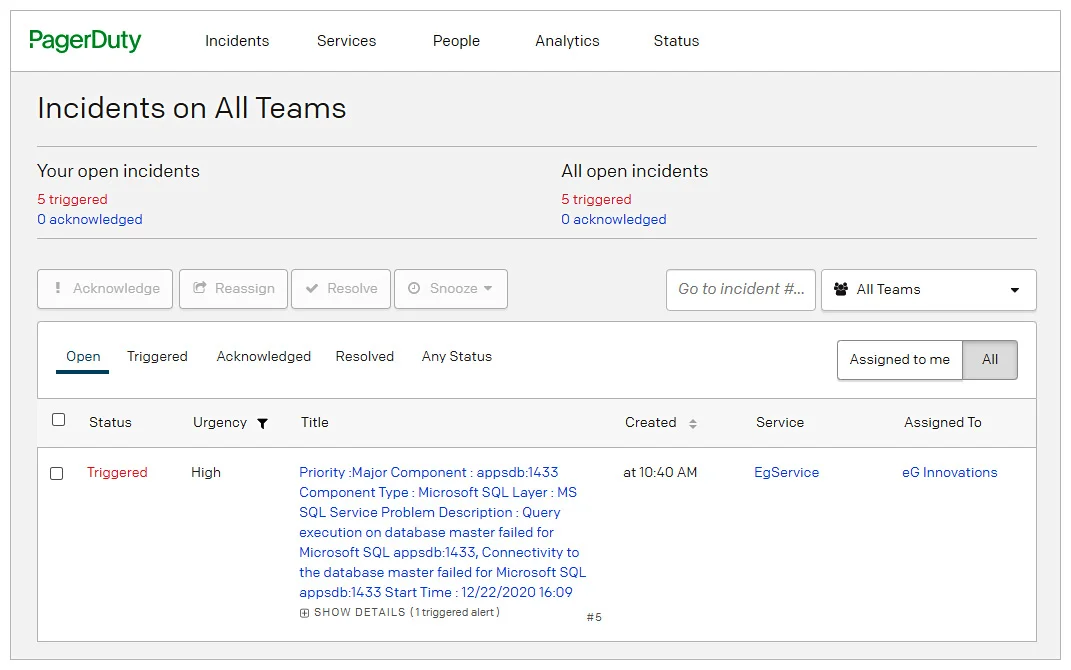
Task: Focus the Go to incident # field
Action: pos(741,290)
